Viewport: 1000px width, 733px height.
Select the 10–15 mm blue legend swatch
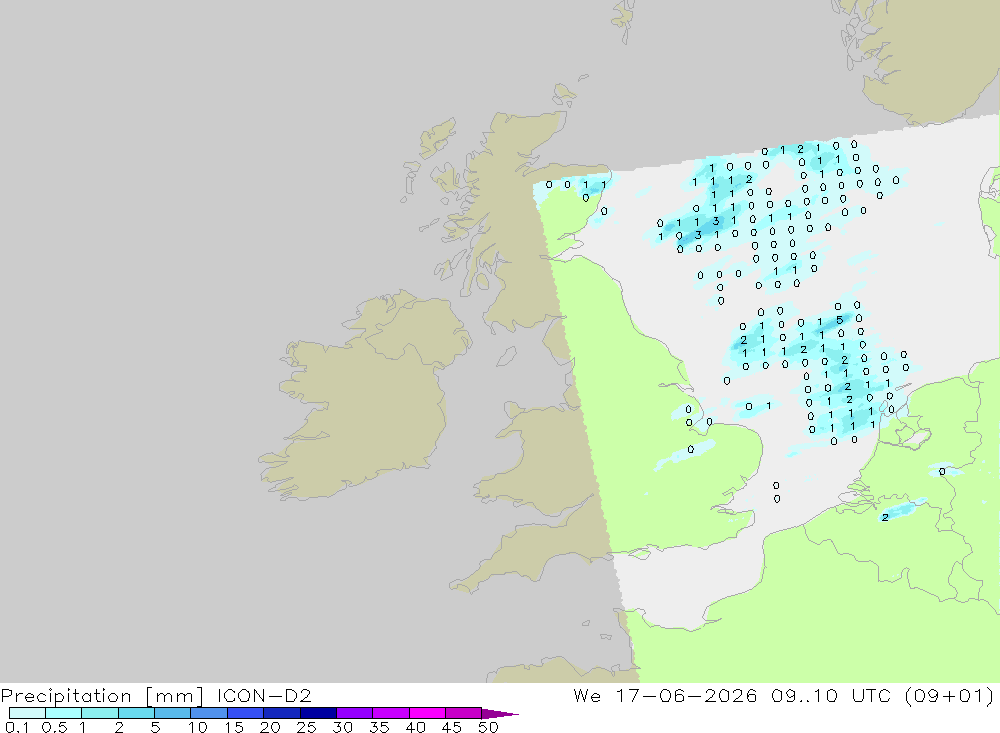pyautogui.click(x=209, y=713)
